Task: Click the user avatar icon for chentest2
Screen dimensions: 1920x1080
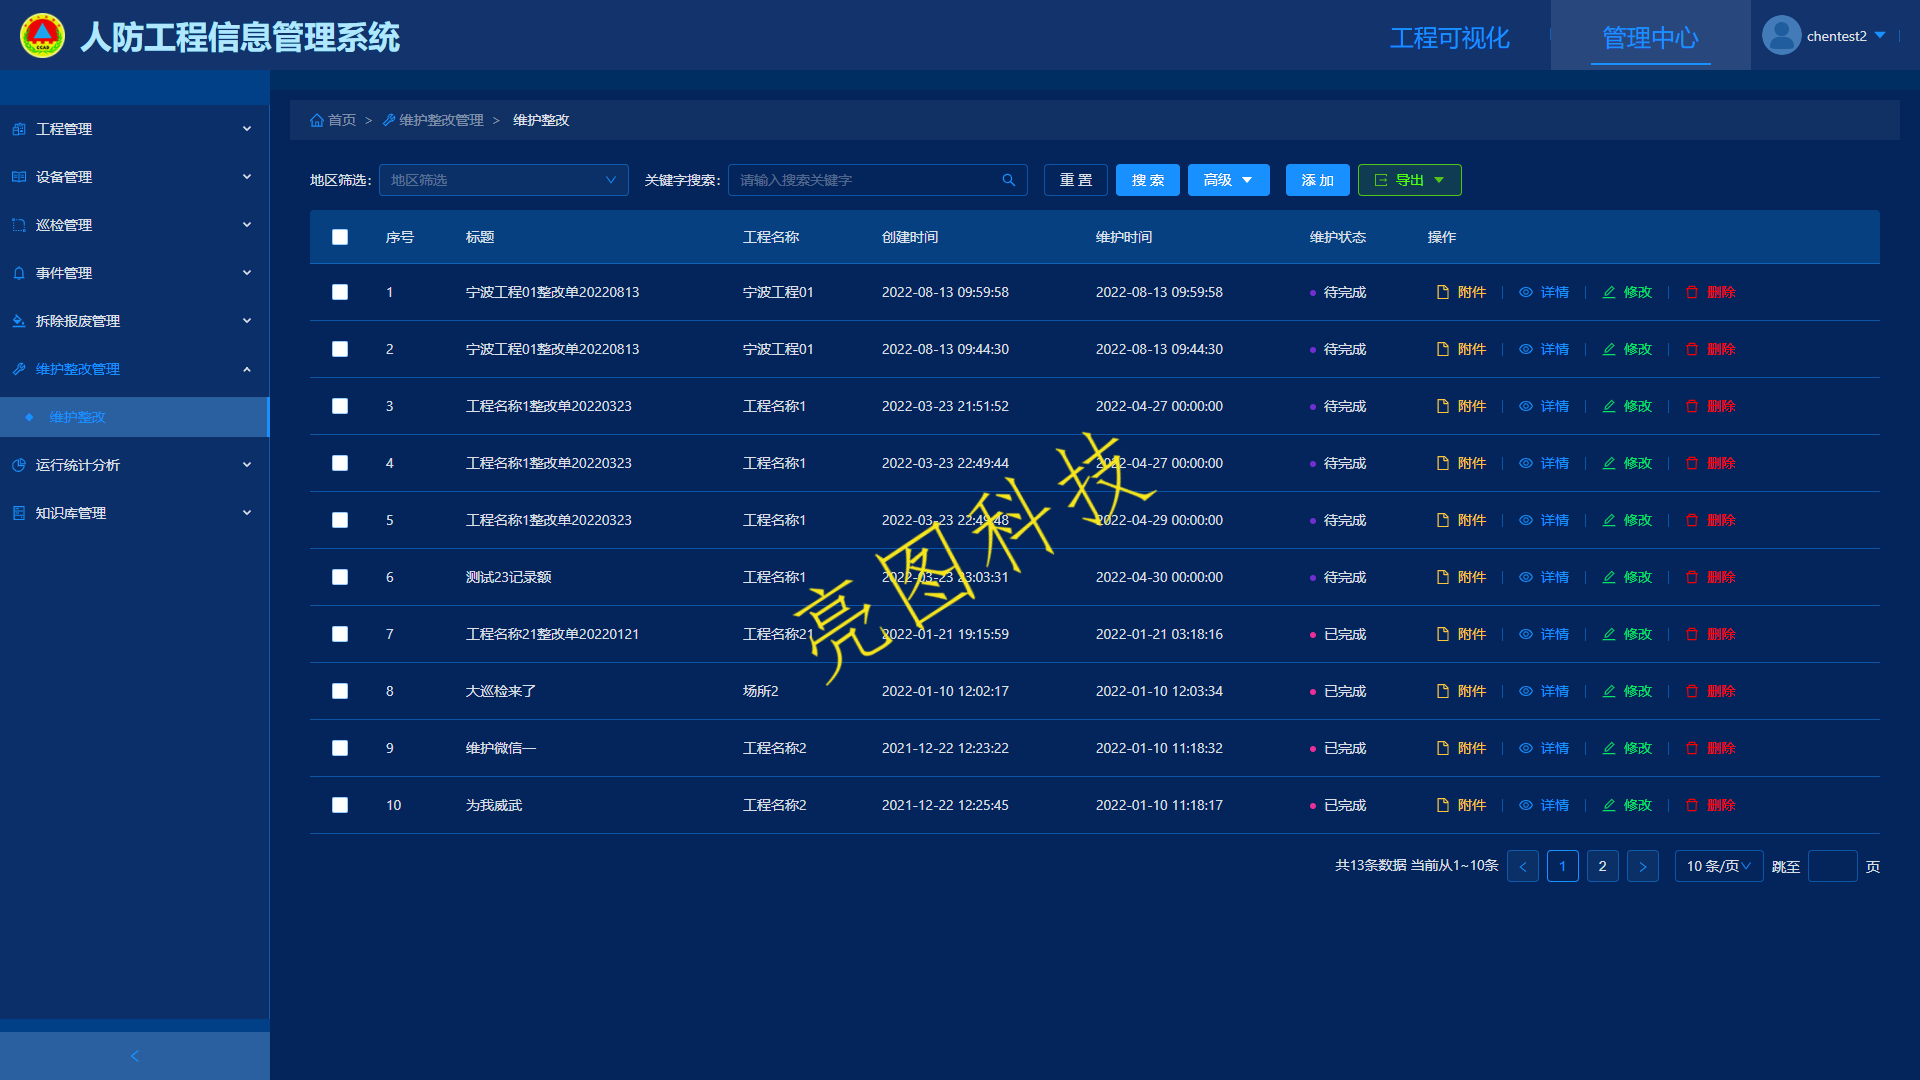Action: [1781, 36]
